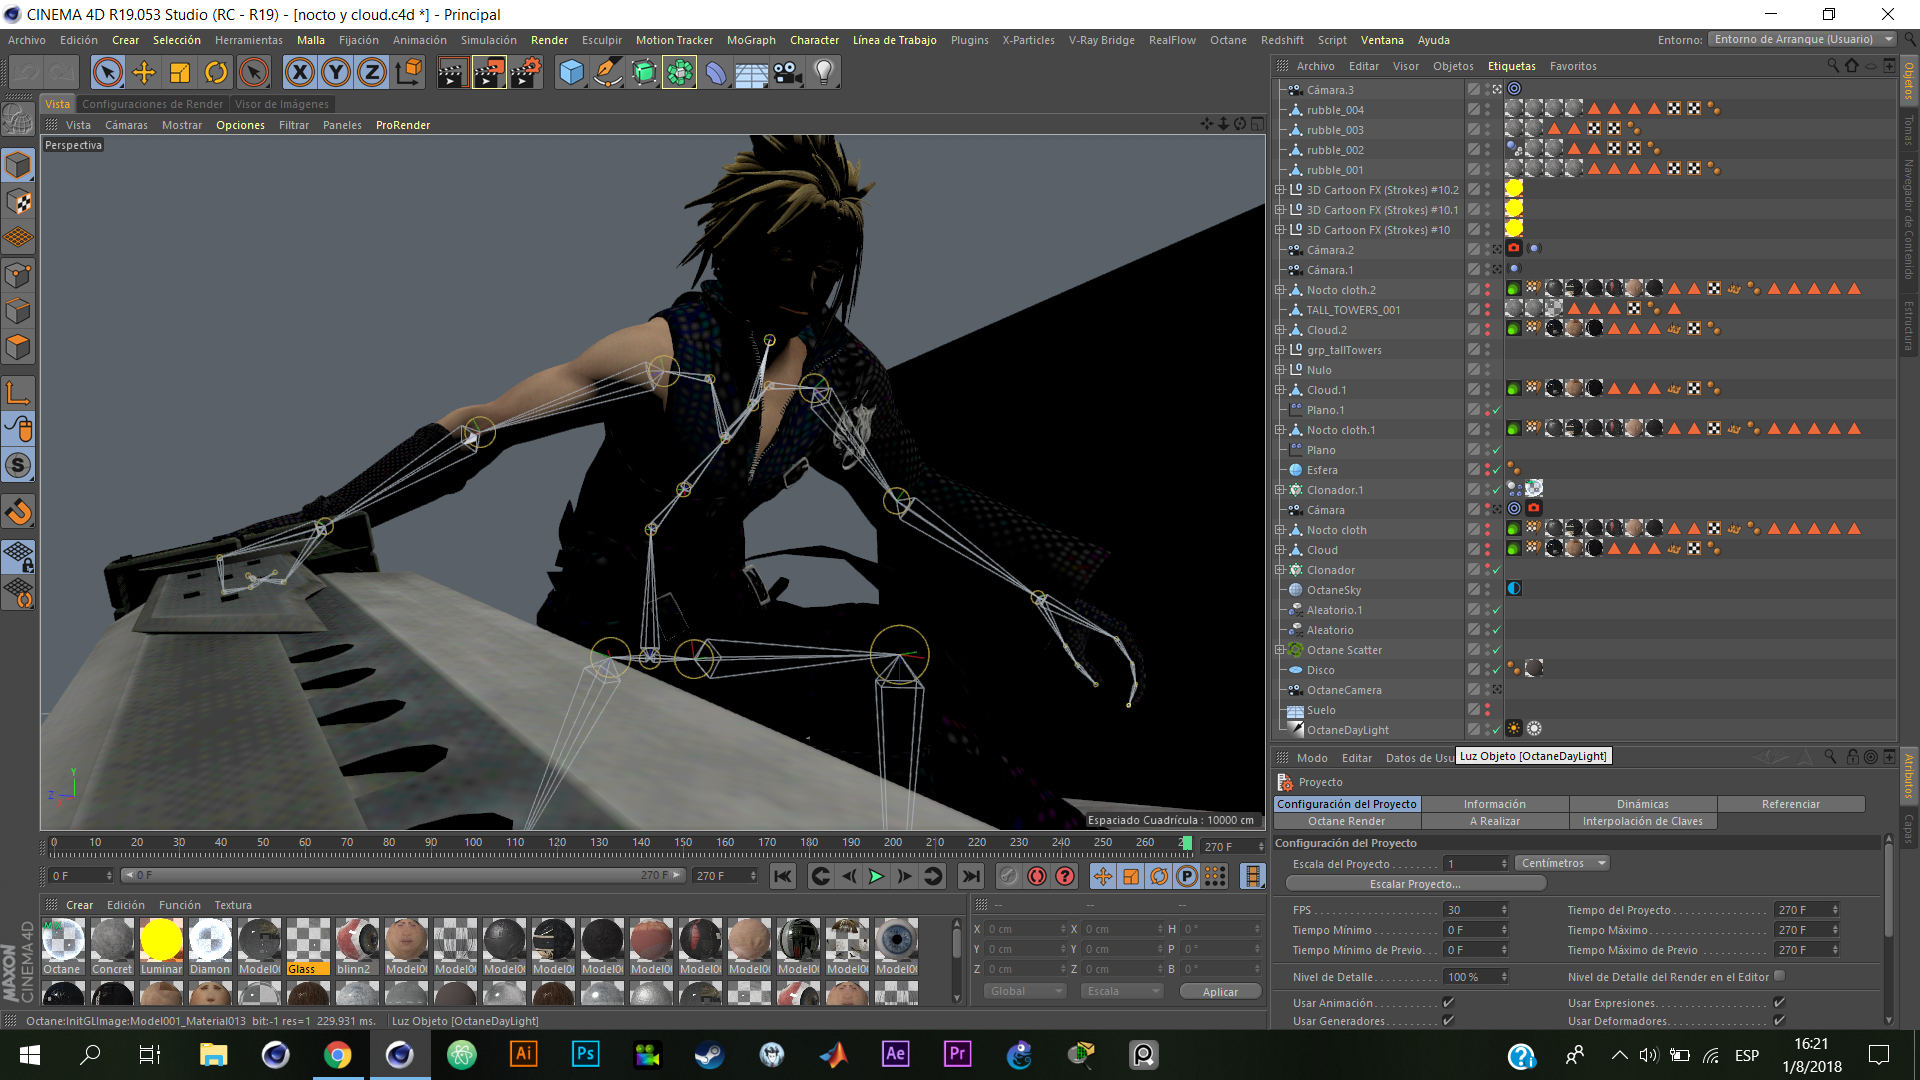This screenshot has height=1080, width=1920.
Task: Click the camera object icon in toolbar
Action: coord(788,73)
